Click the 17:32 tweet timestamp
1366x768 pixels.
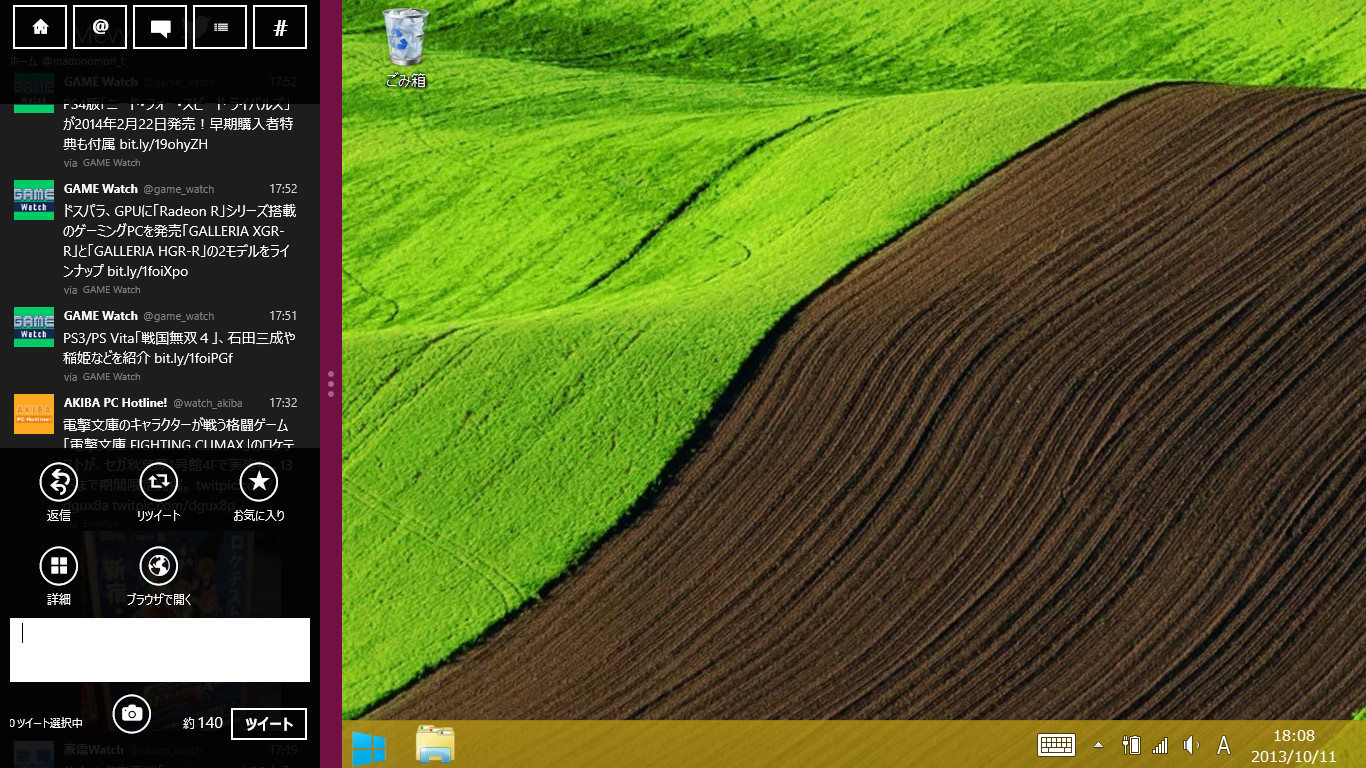click(x=283, y=403)
